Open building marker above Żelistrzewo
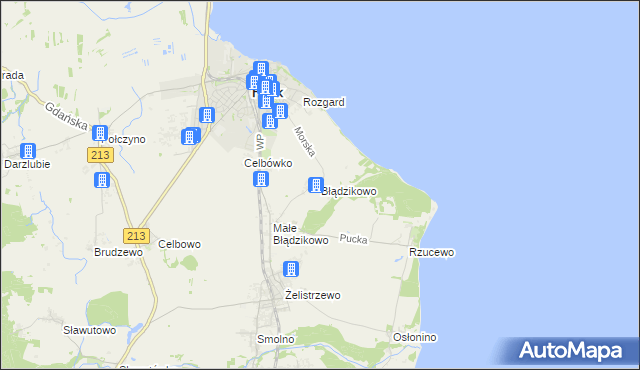The height and width of the screenshot is (370, 640). pyautogui.click(x=291, y=269)
